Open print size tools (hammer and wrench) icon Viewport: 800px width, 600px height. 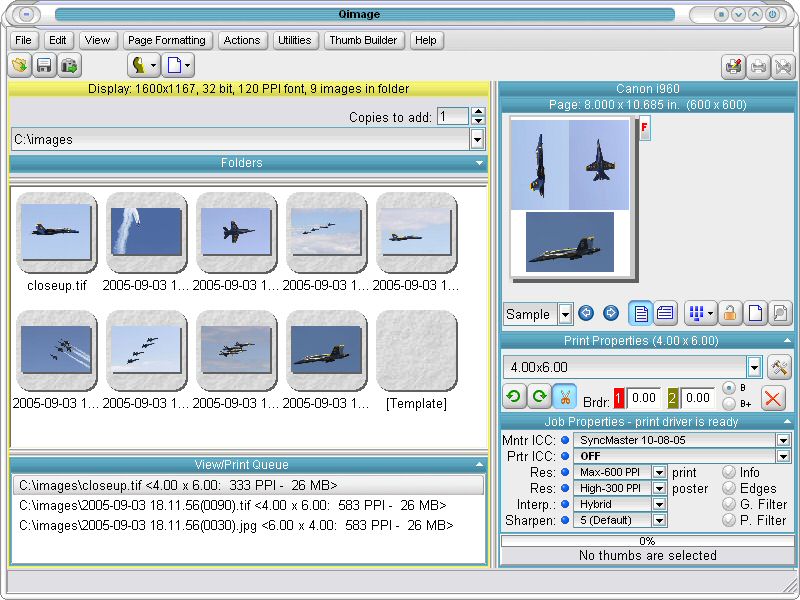tap(779, 366)
